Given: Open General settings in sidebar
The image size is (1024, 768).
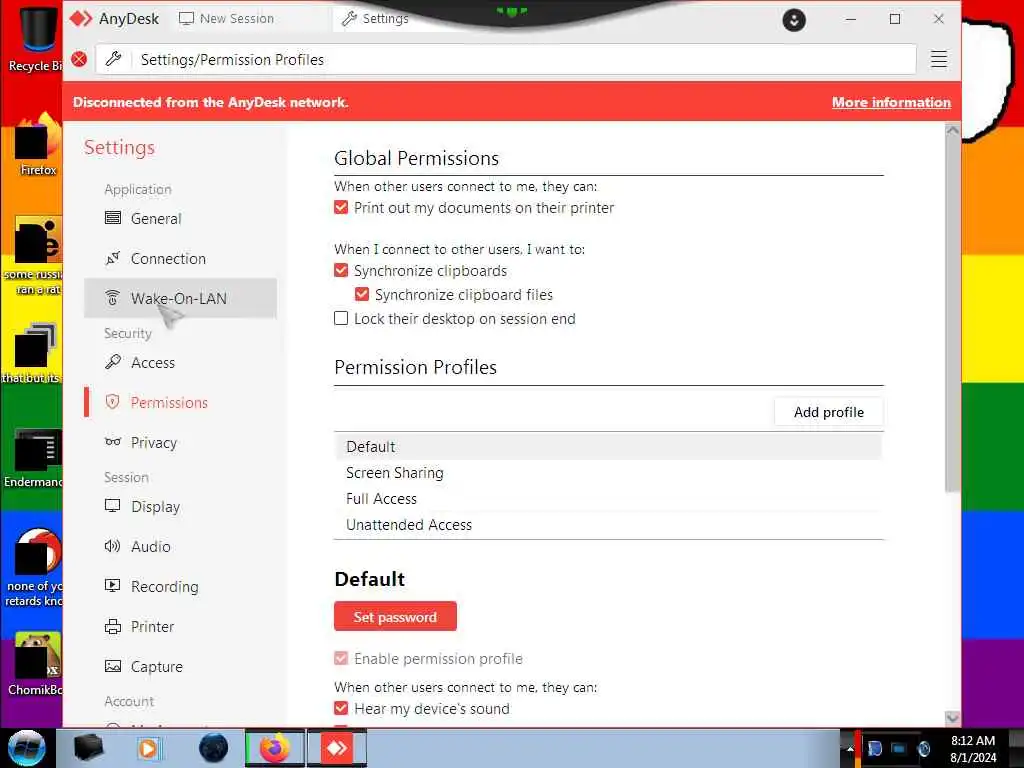Looking at the screenshot, I should tap(180, 218).
